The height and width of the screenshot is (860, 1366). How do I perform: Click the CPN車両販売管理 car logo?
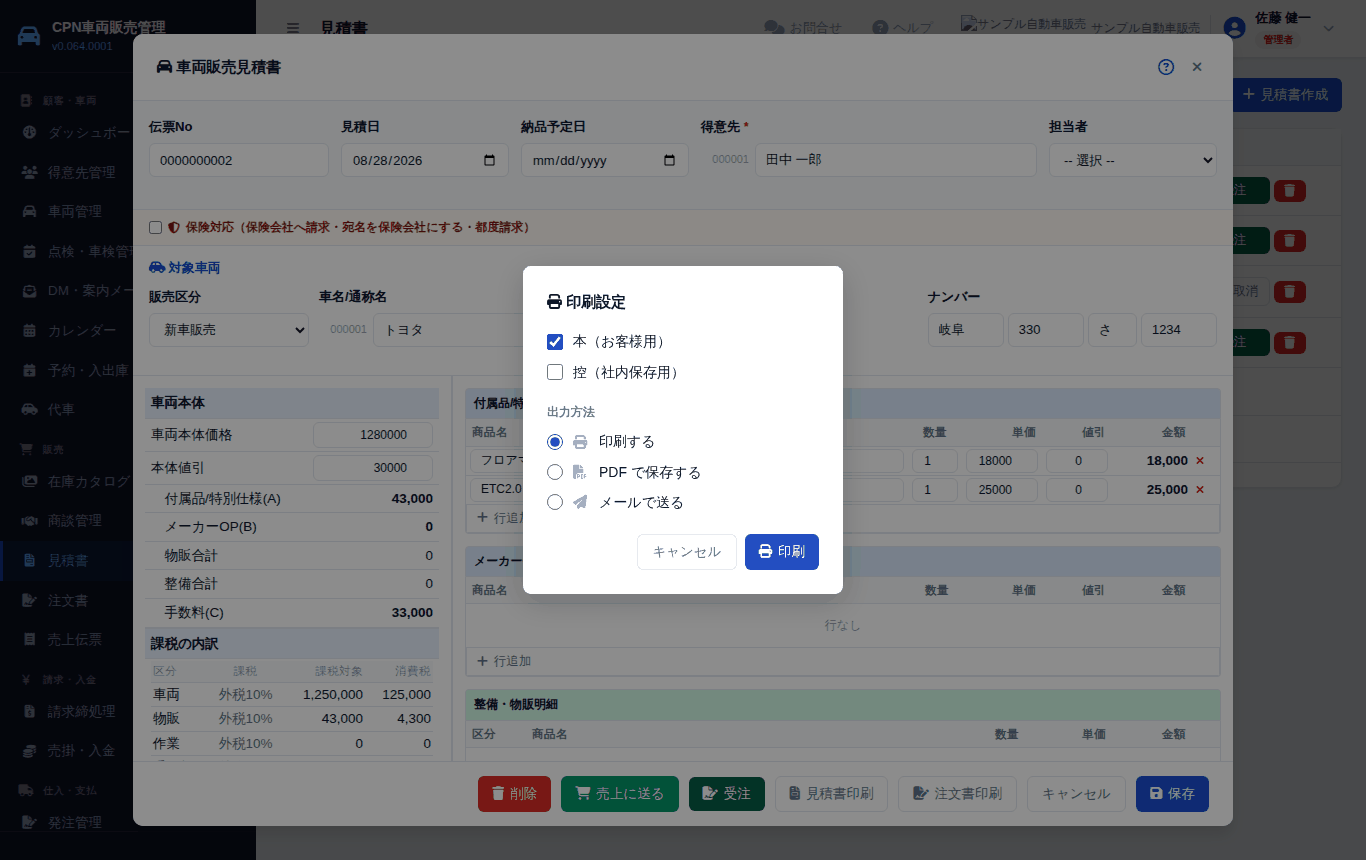(x=30, y=36)
